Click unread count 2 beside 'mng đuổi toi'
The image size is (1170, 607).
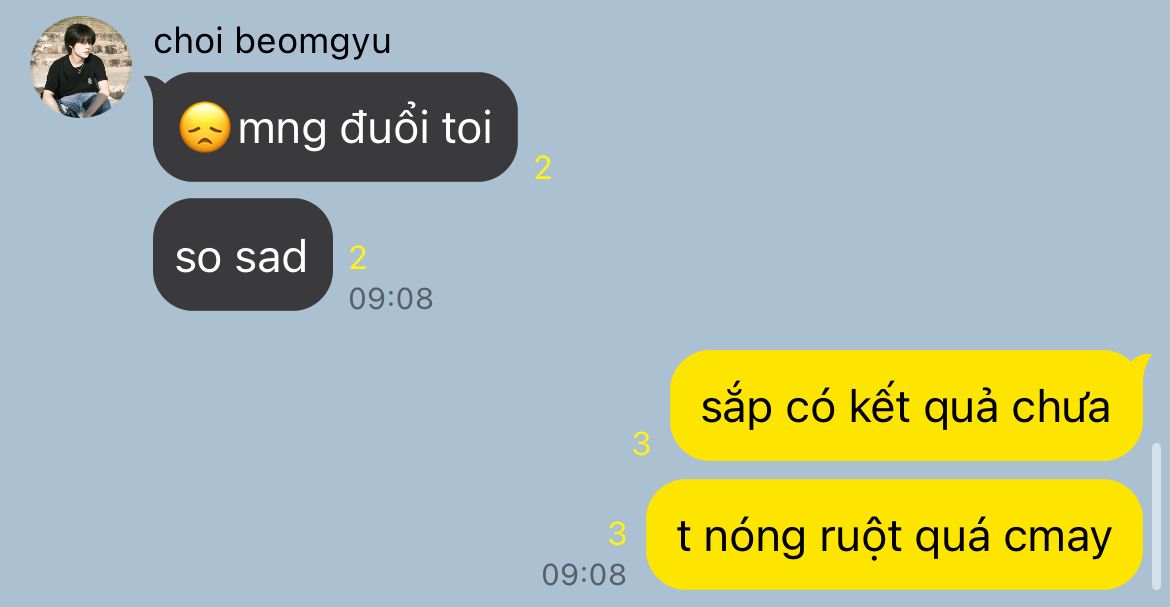542,168
